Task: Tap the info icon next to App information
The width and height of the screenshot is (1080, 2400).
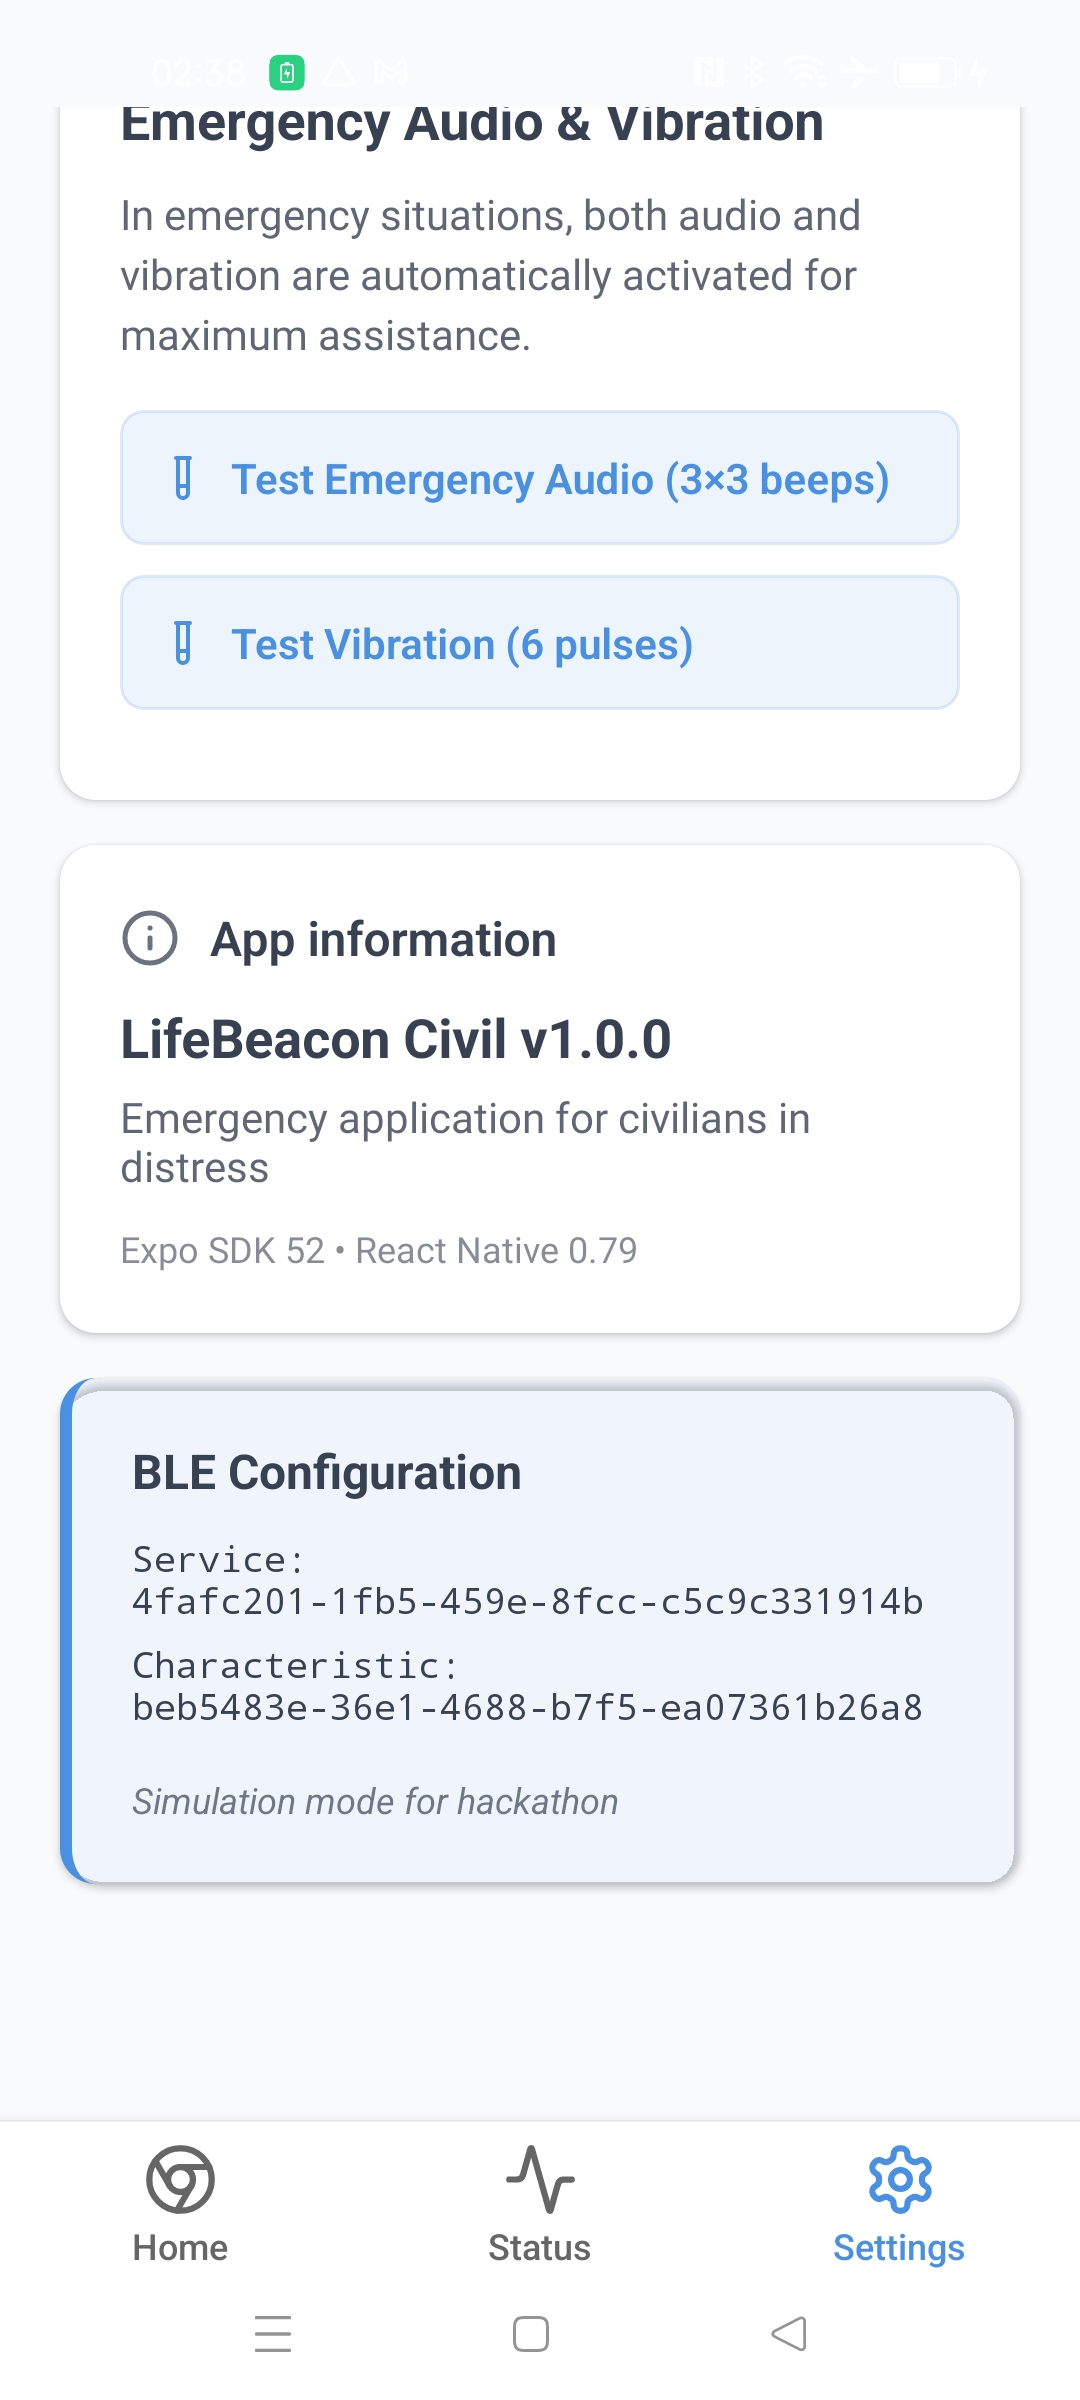Action: click(x=150, y=938)
